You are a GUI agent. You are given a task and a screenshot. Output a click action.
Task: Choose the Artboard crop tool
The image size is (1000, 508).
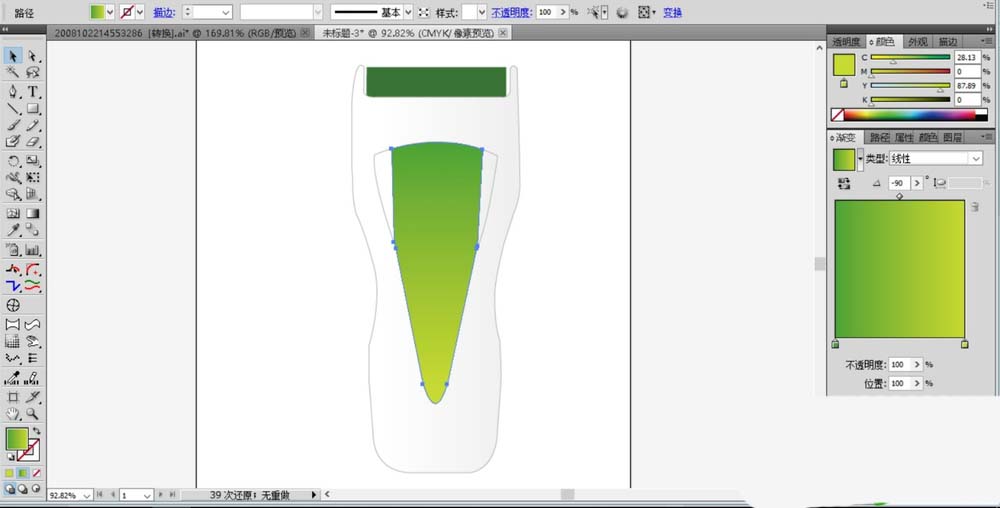12,397
